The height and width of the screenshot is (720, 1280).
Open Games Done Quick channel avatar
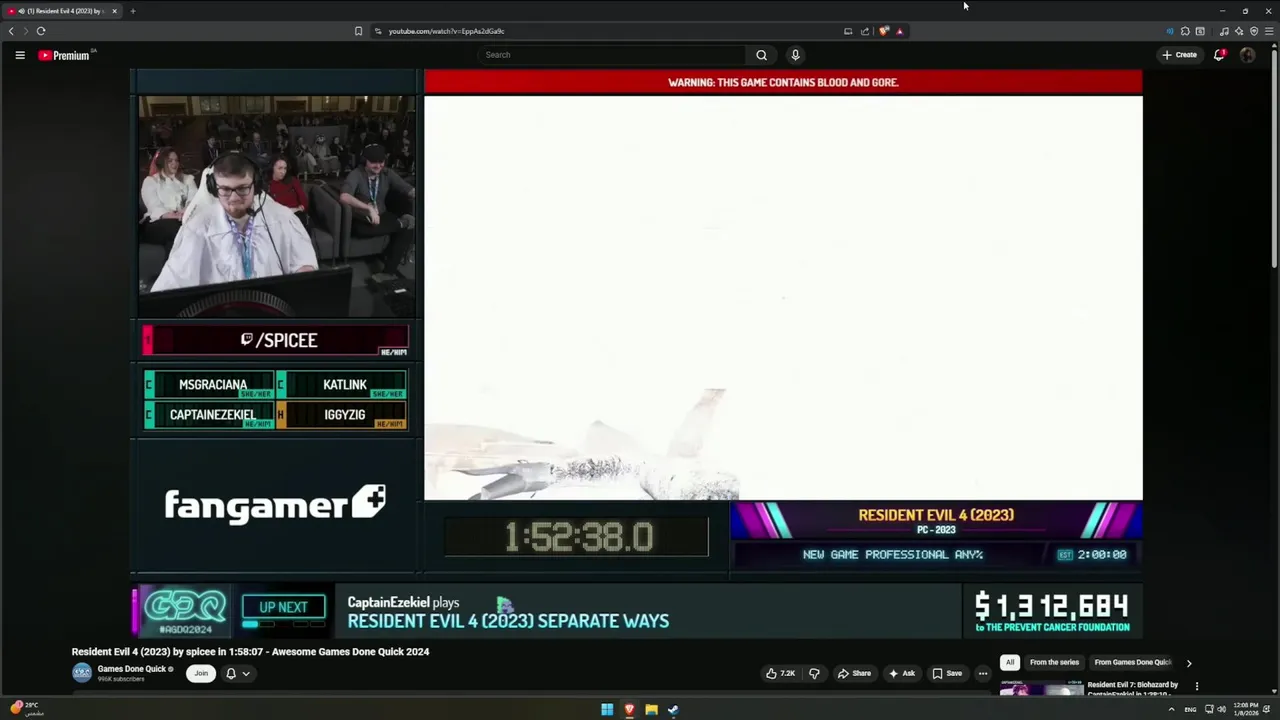tap(82, 673)
